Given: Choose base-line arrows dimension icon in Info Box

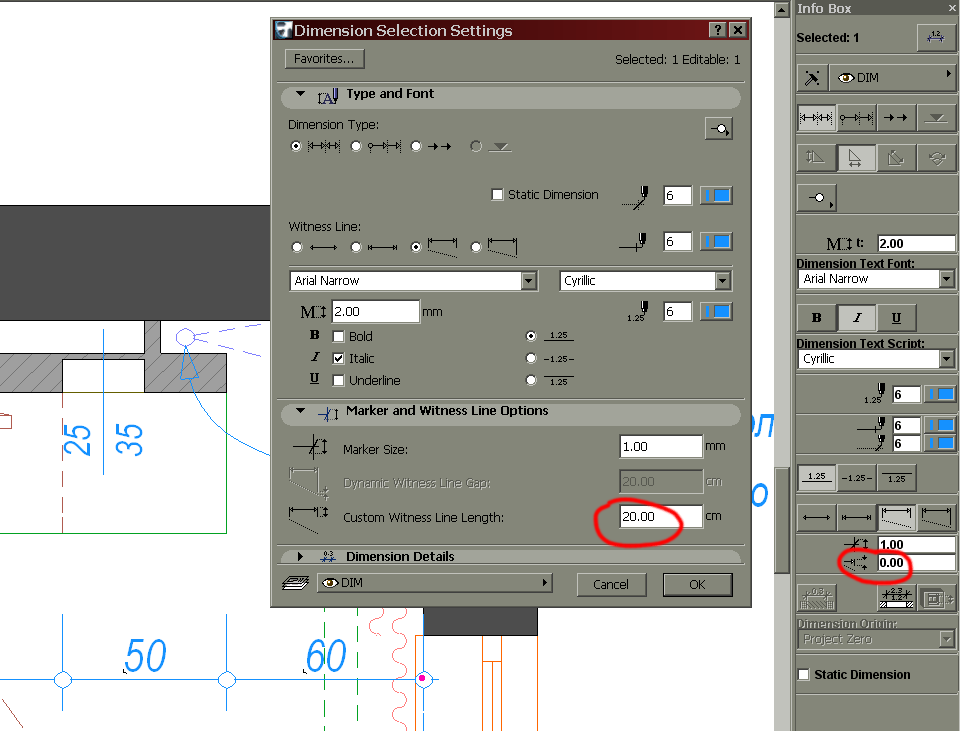Looking at the screenshot, I should (x=896, y=118).
